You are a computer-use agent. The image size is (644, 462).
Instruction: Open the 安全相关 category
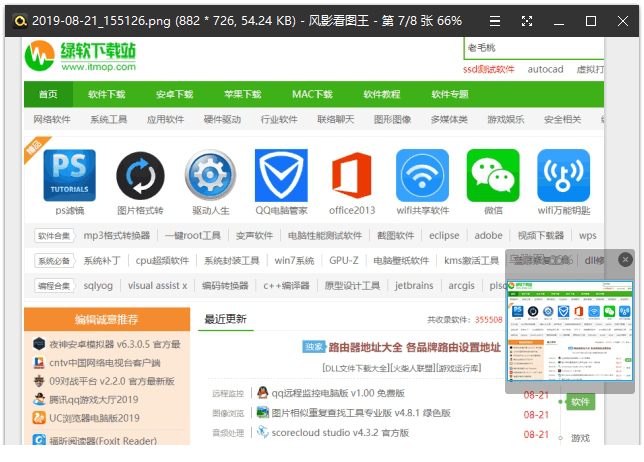click(562, 120)
